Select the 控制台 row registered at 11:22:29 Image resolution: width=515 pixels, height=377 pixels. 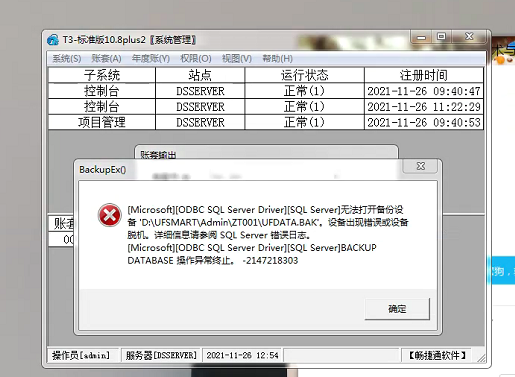266,107
